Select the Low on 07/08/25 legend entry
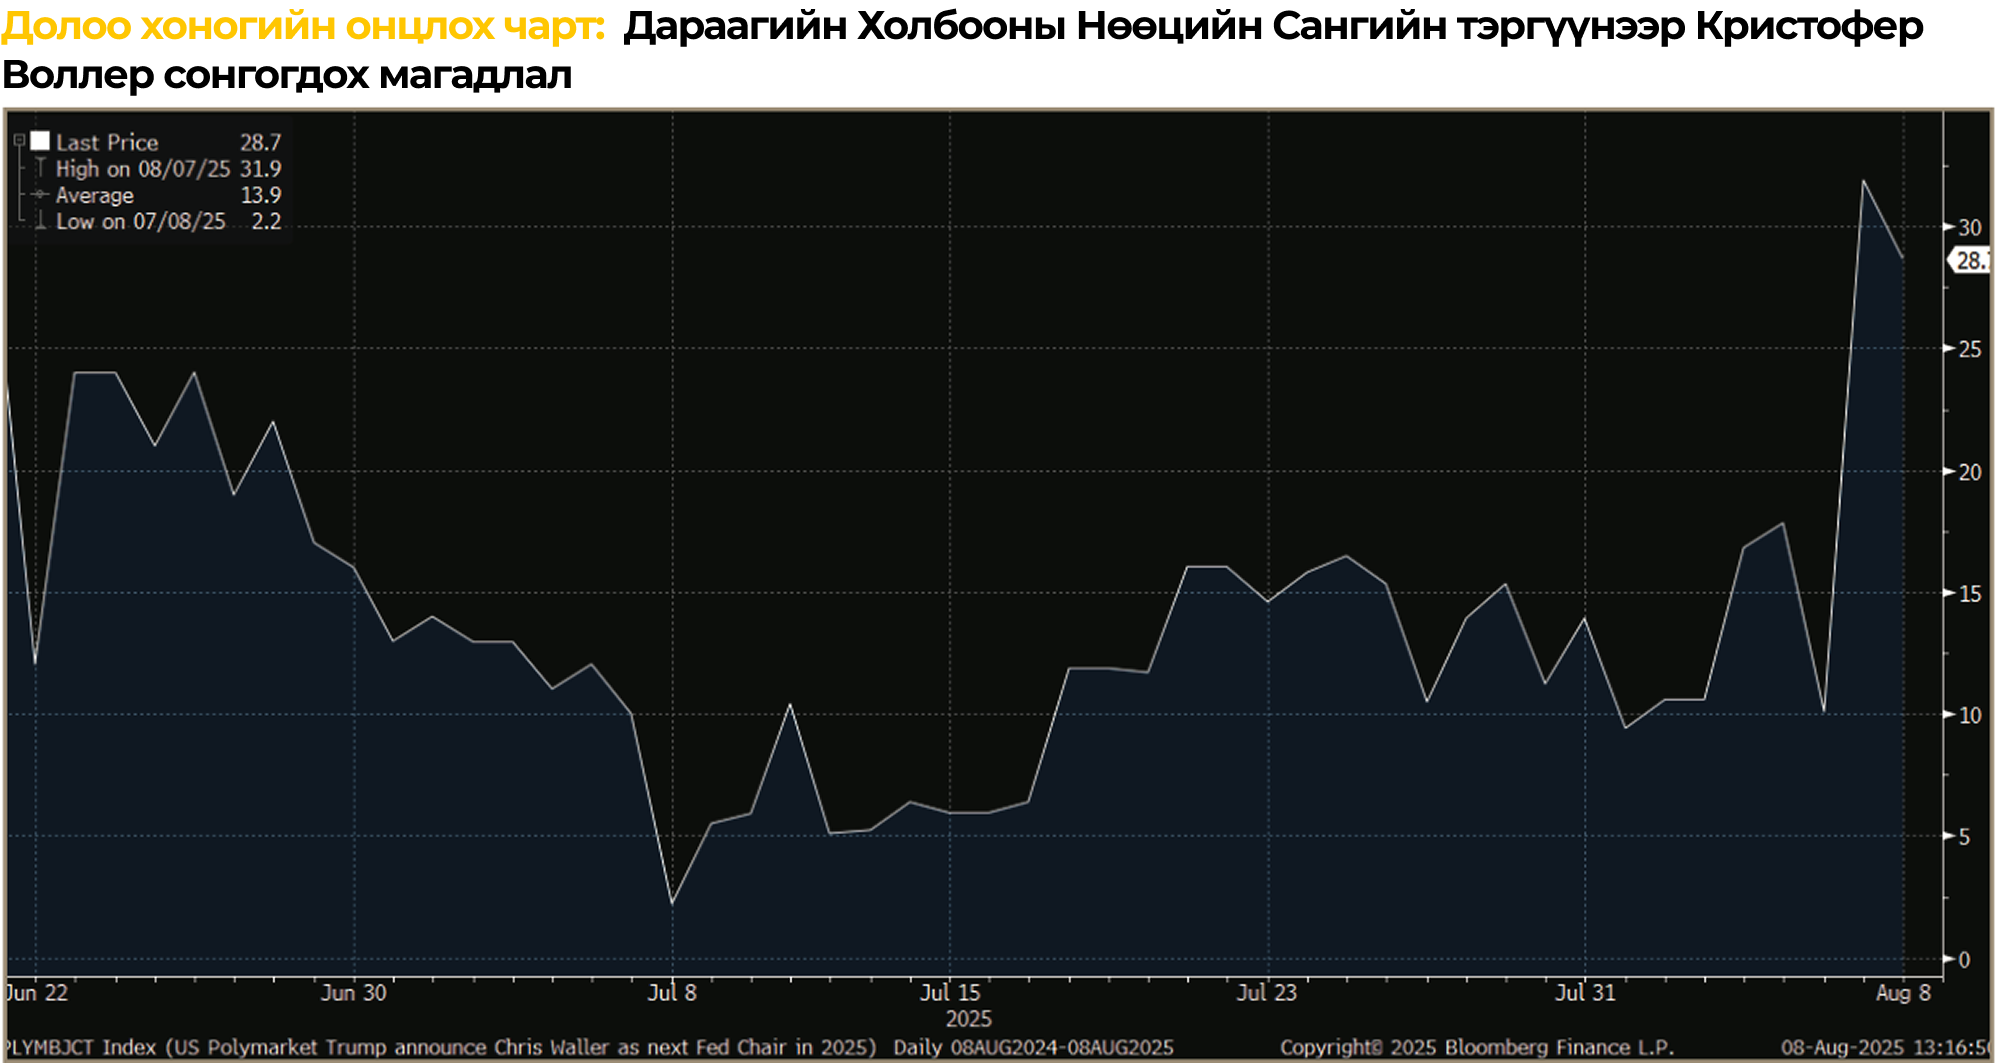The width and height of the screenshot is (2008, 1063). tap(140, 222)
